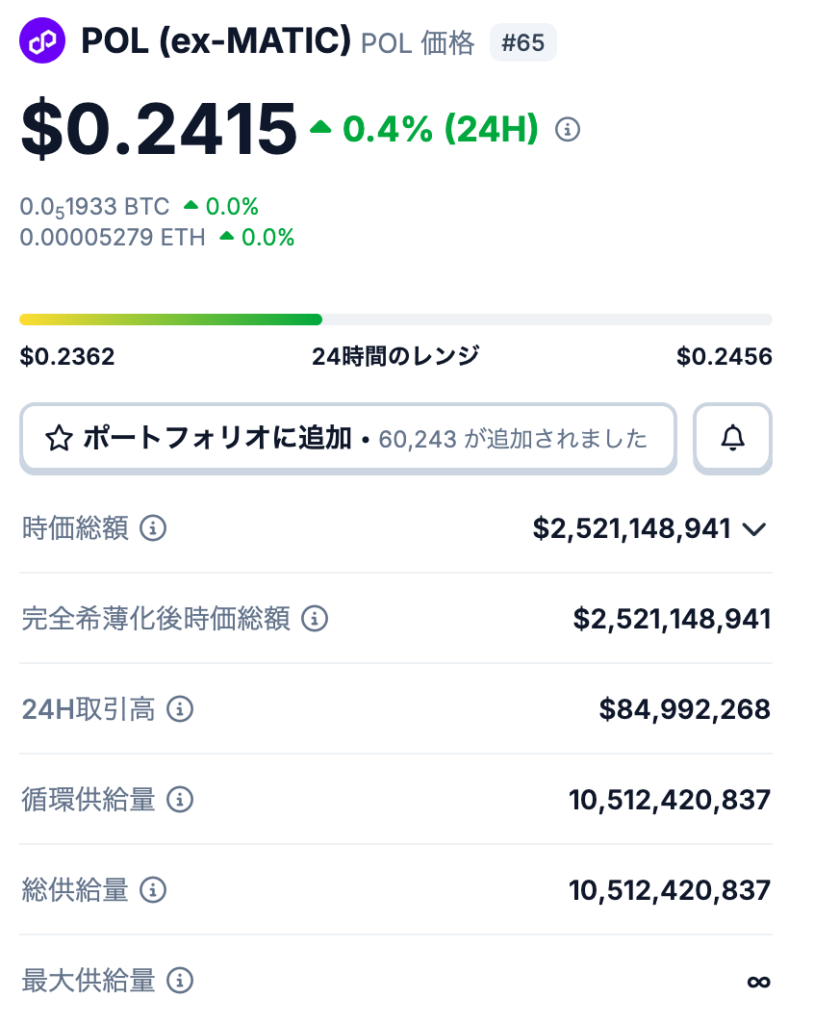Screen dimensions: 814x1024
Task: Click the POL (ex-MATIC) coin name heading
Action: (x=216, y=41)
